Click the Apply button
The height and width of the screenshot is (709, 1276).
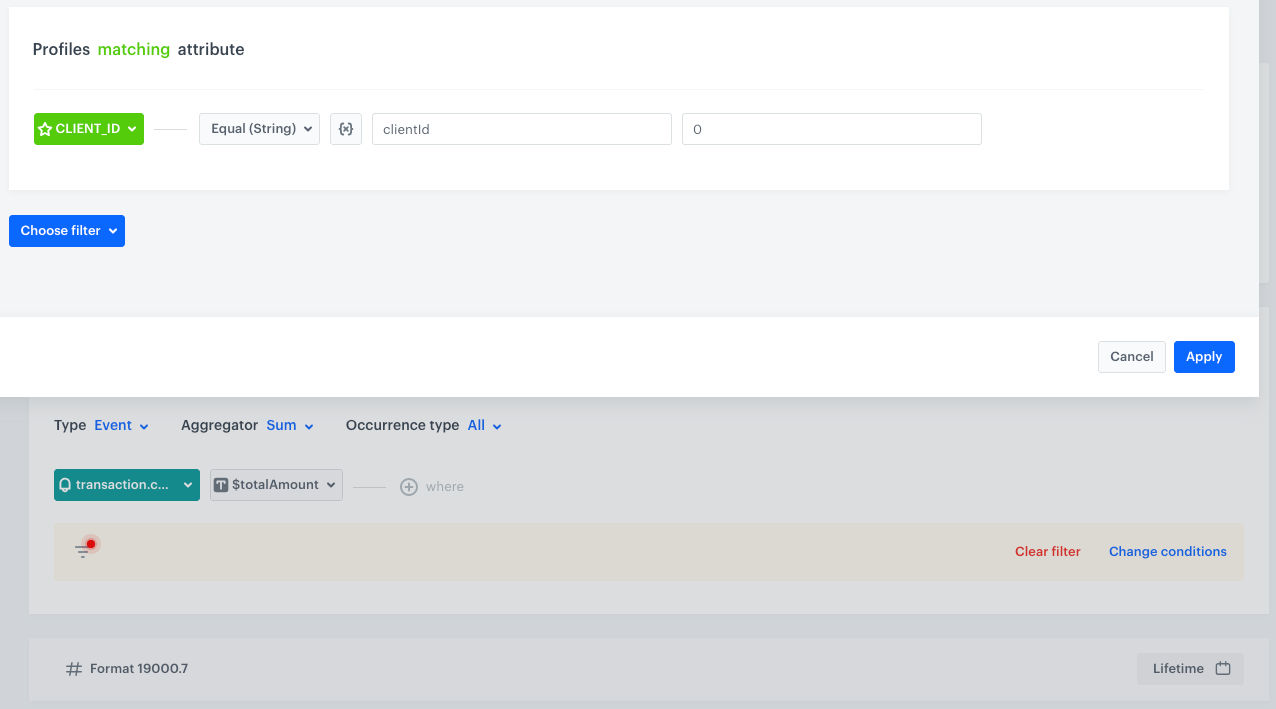[1203, 356]
